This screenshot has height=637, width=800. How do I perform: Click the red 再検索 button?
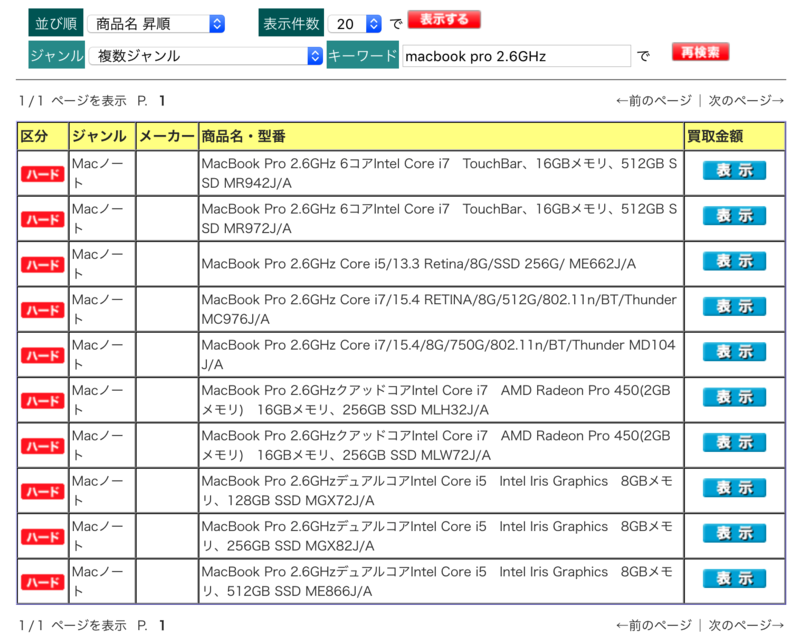click(x=701, y=52)
